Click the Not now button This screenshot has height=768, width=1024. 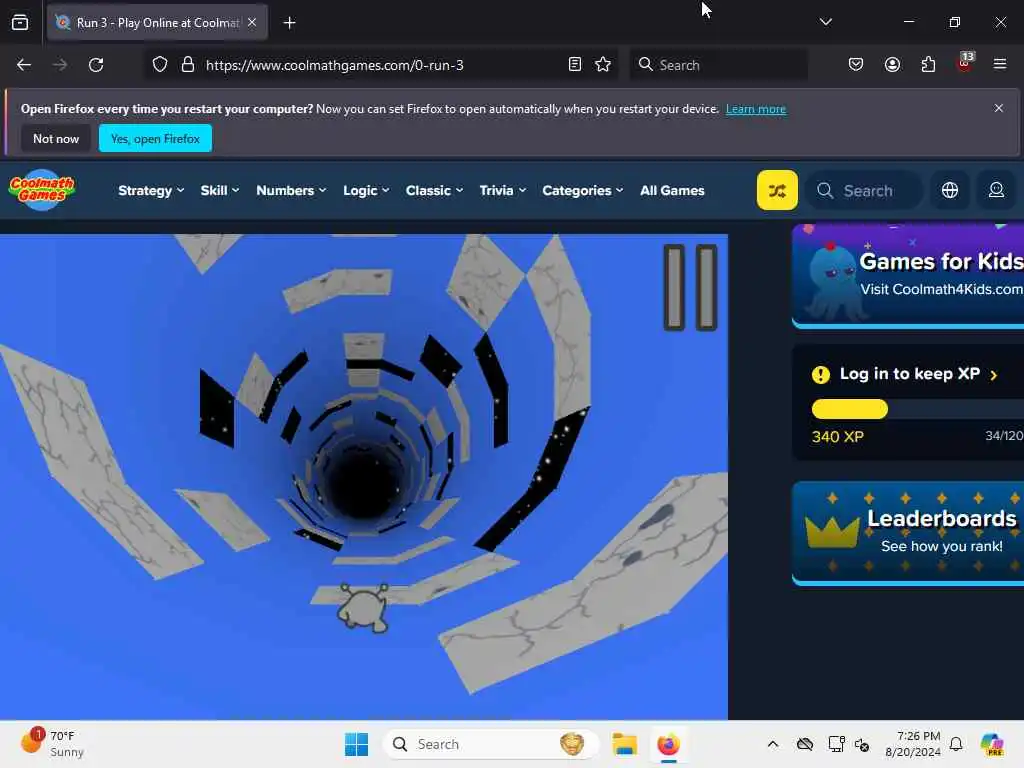[x=56, y=138]
